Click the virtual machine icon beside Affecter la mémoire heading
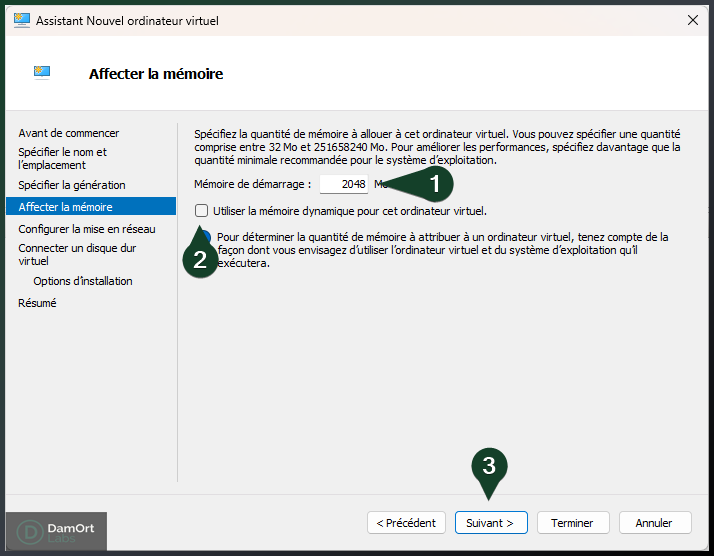This screenshot has height=556, width=714. point(41,72)
